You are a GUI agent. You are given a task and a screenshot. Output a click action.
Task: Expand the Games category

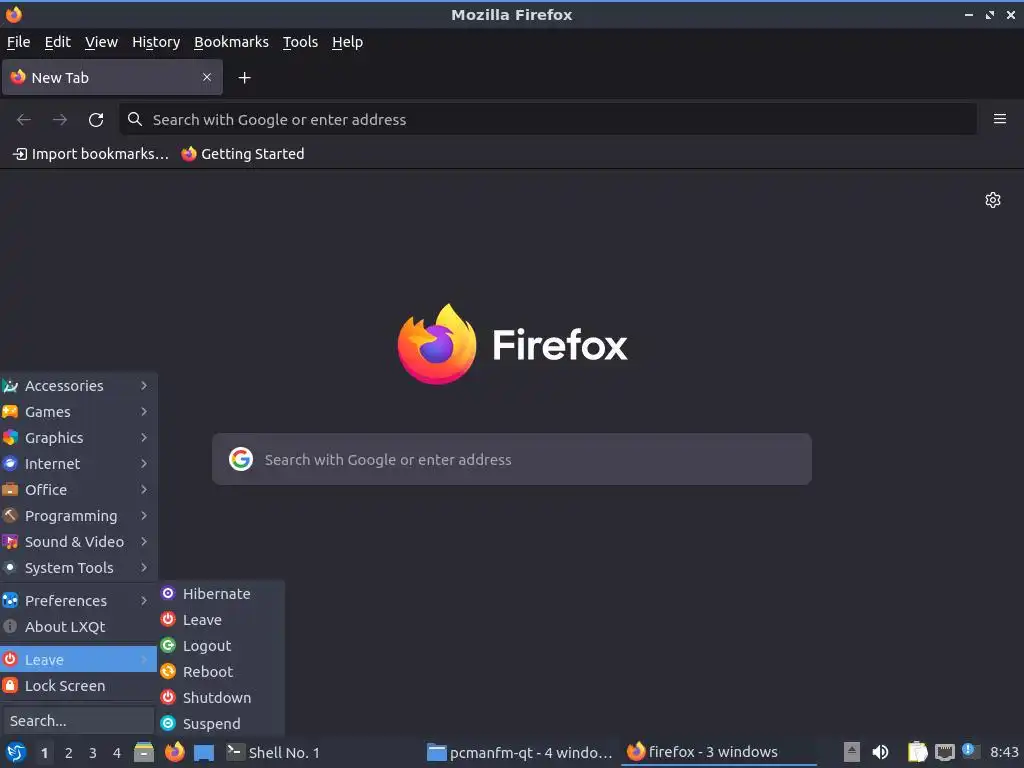(78, 412)
